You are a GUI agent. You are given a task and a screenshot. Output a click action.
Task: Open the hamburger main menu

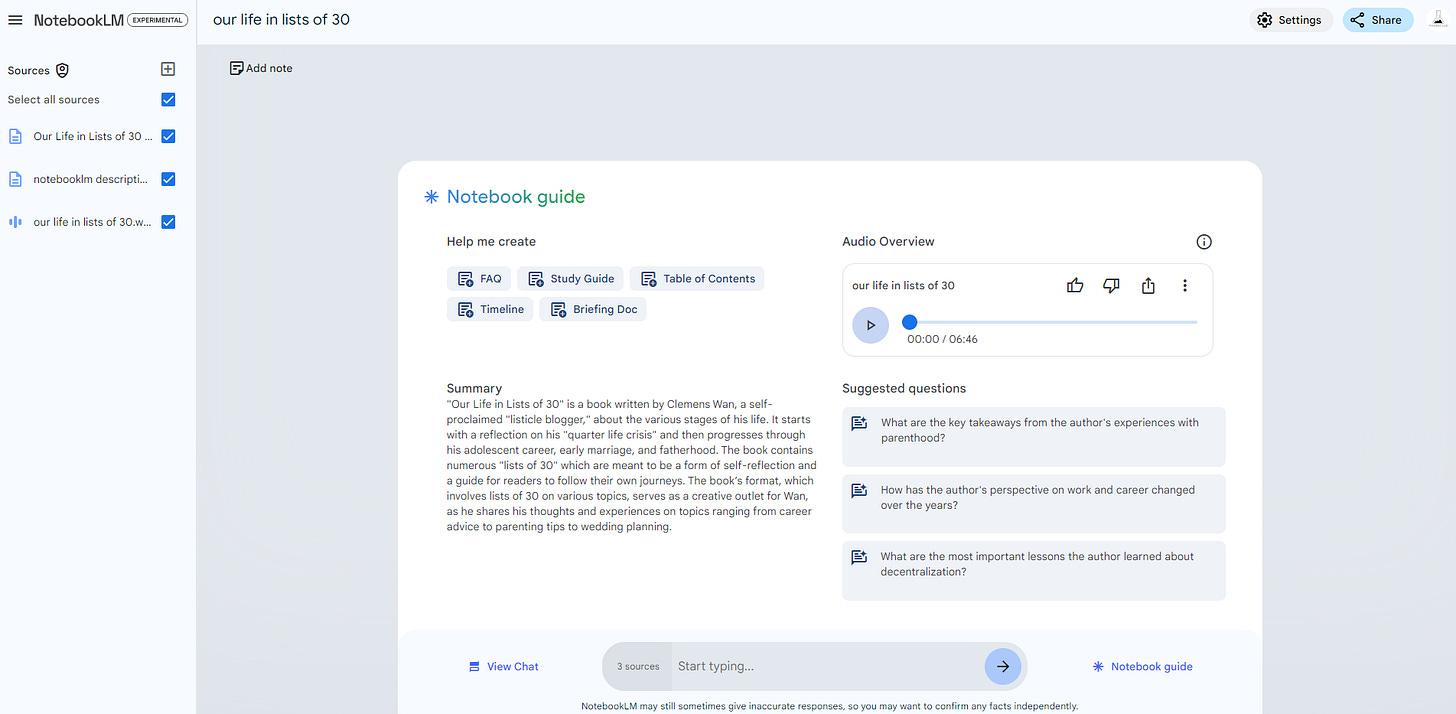point(15,20)
